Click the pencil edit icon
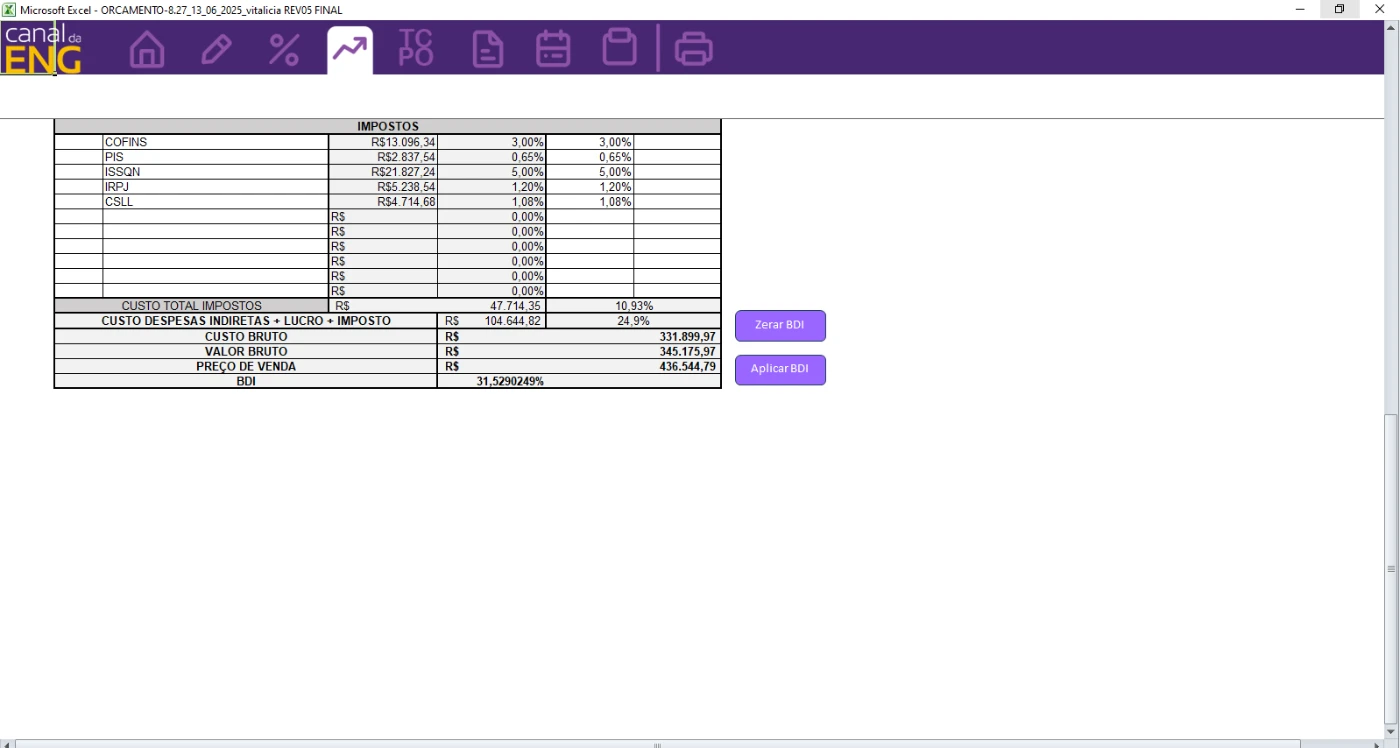 [x=216, y=49]
